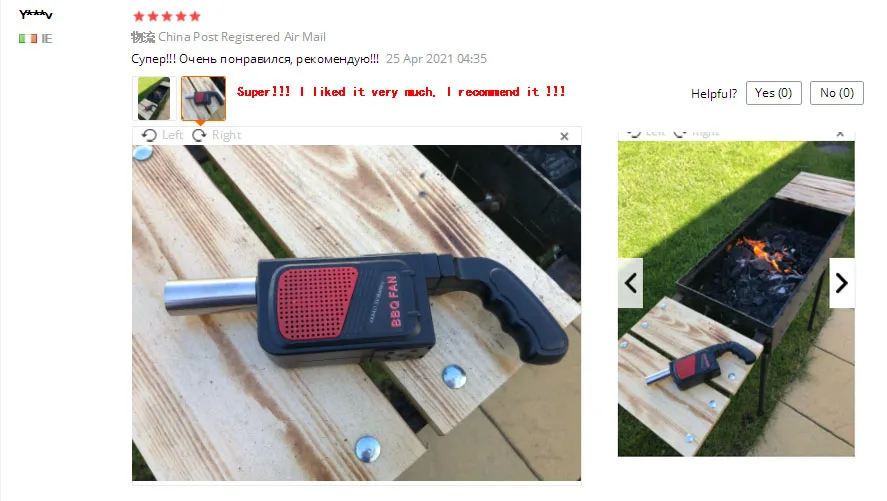Open the first review thumbnail of the grill

coord(154,98)
